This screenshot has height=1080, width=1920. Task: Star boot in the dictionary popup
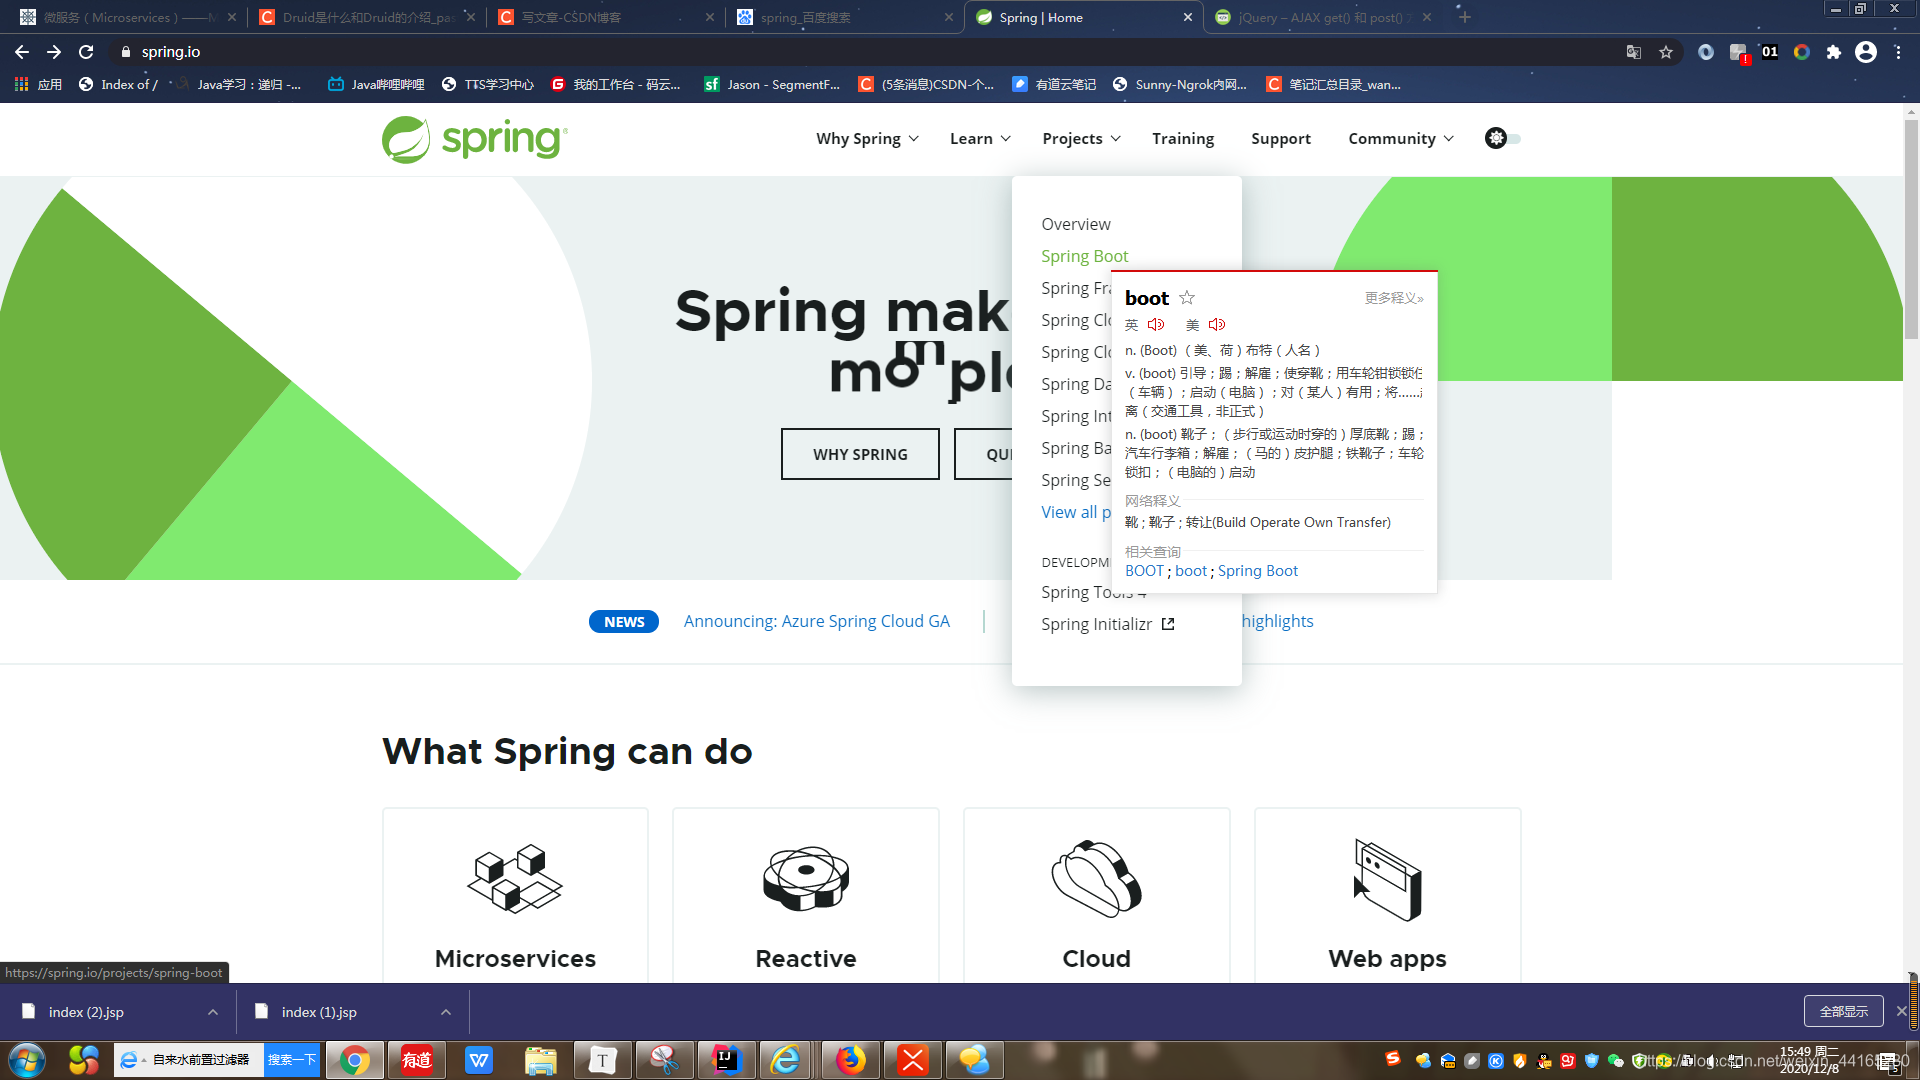1187,298
